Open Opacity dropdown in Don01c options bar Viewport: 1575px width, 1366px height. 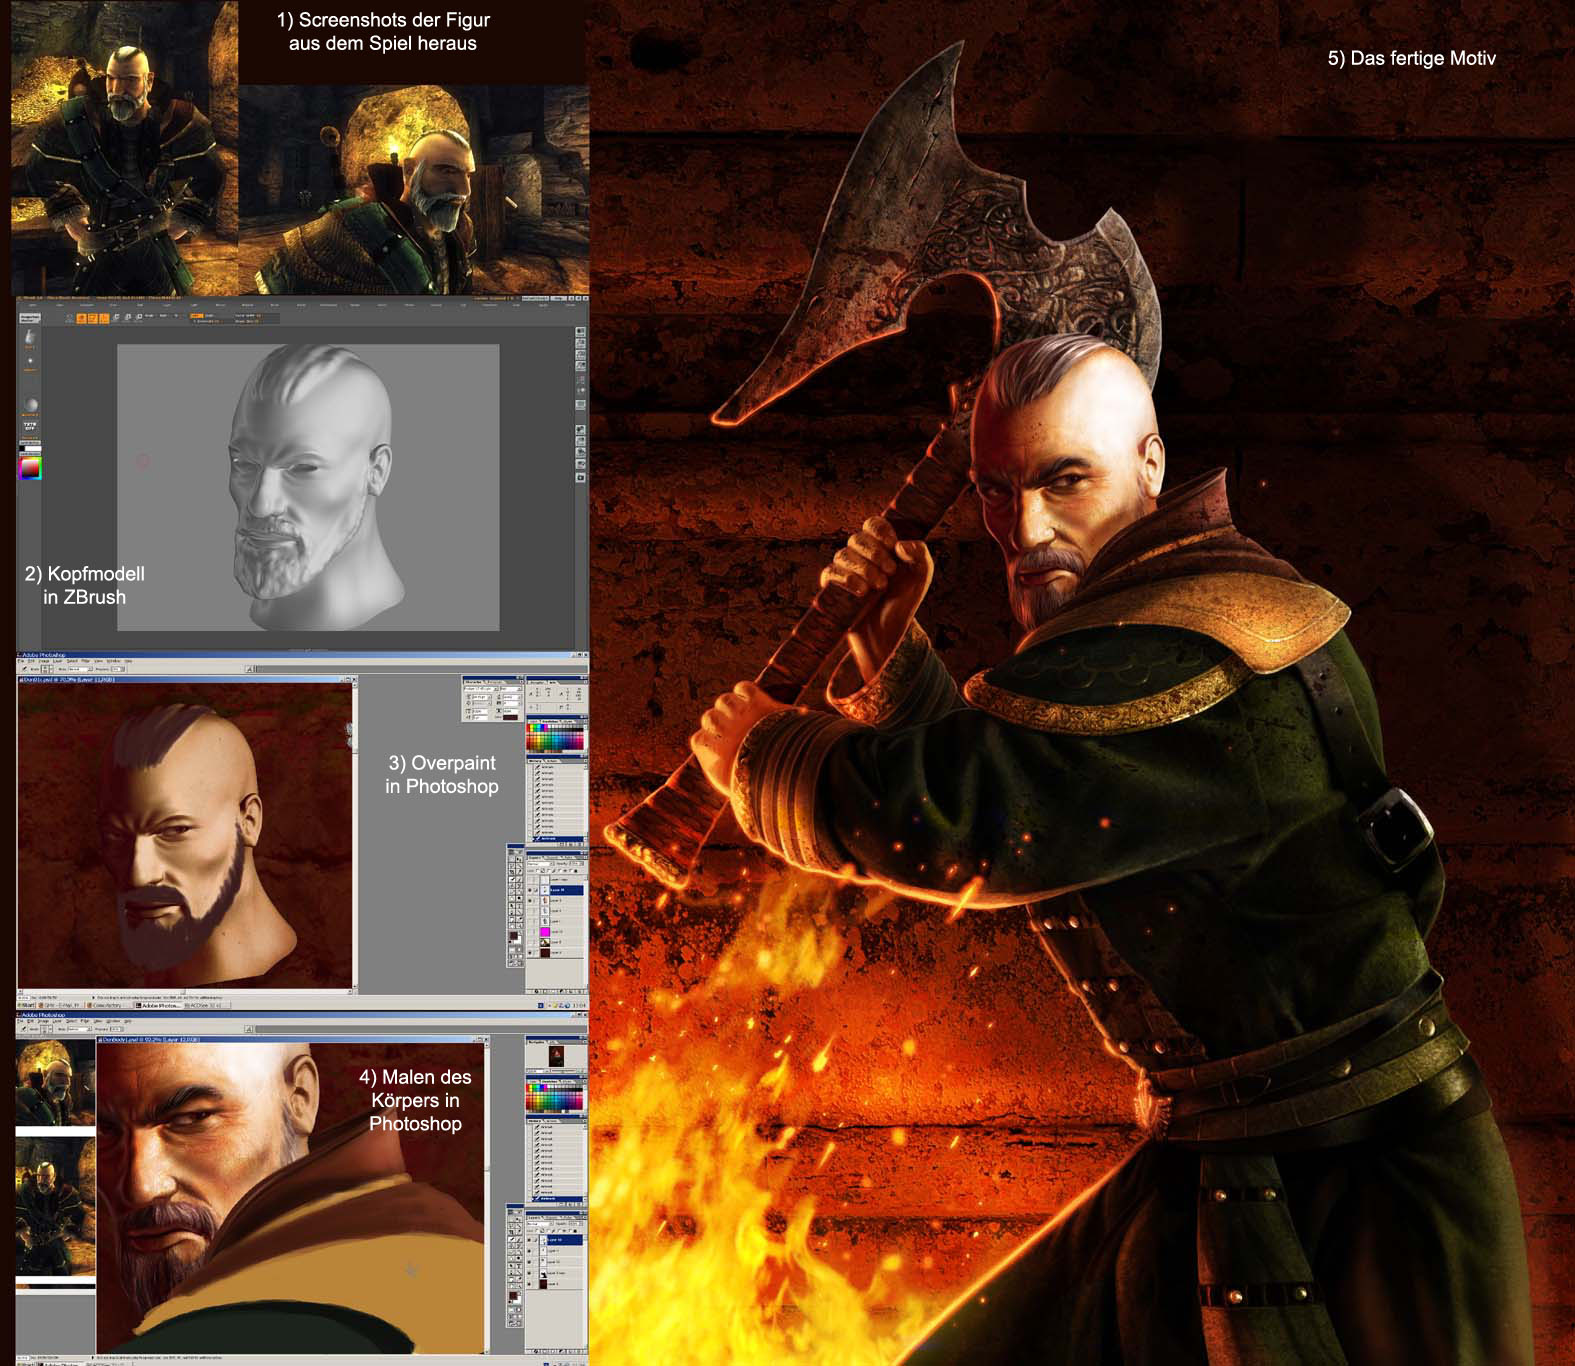click(118, 669)
